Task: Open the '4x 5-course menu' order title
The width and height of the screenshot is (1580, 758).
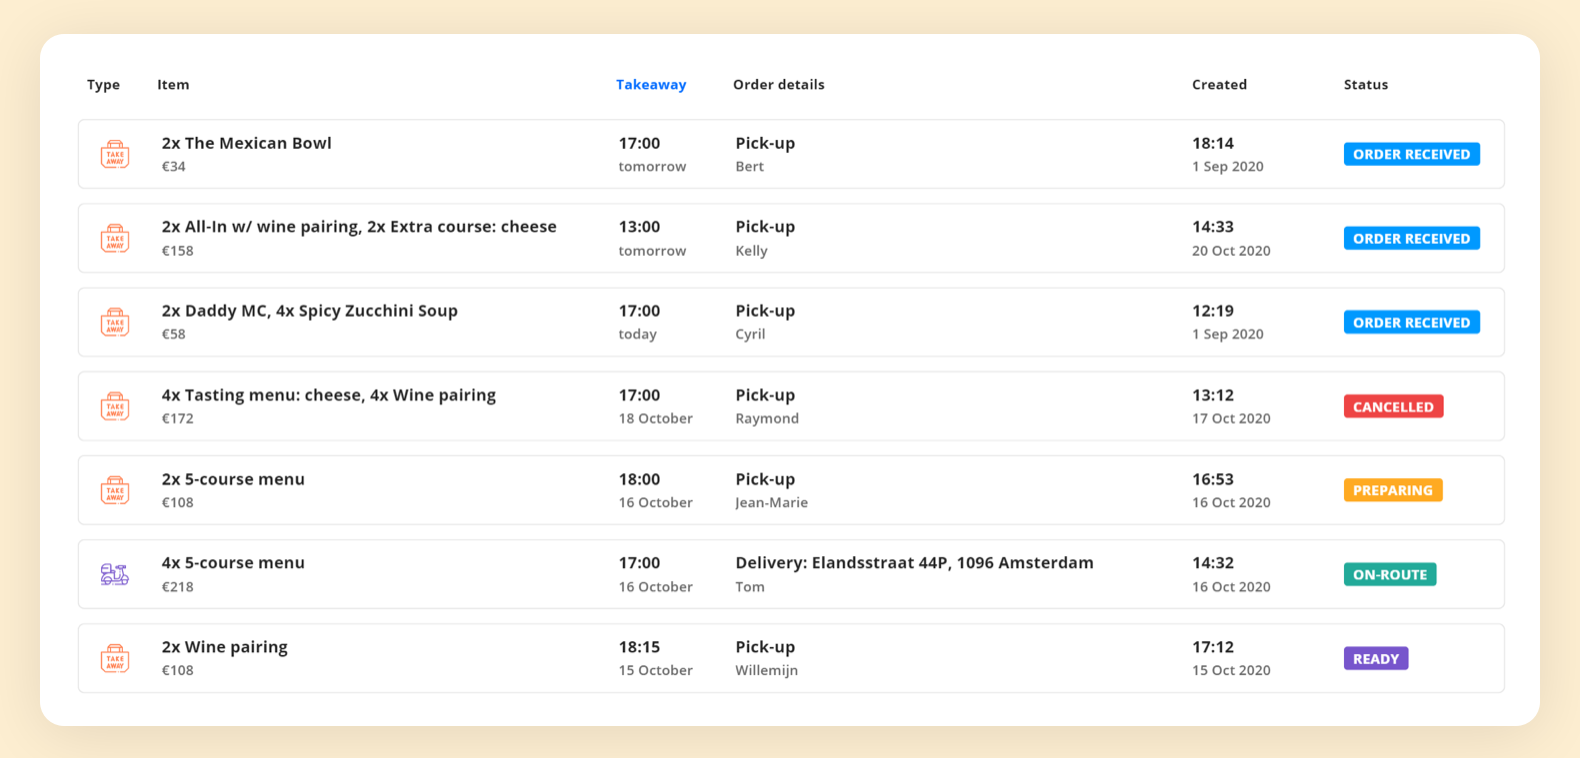Action: click(233, 563)
